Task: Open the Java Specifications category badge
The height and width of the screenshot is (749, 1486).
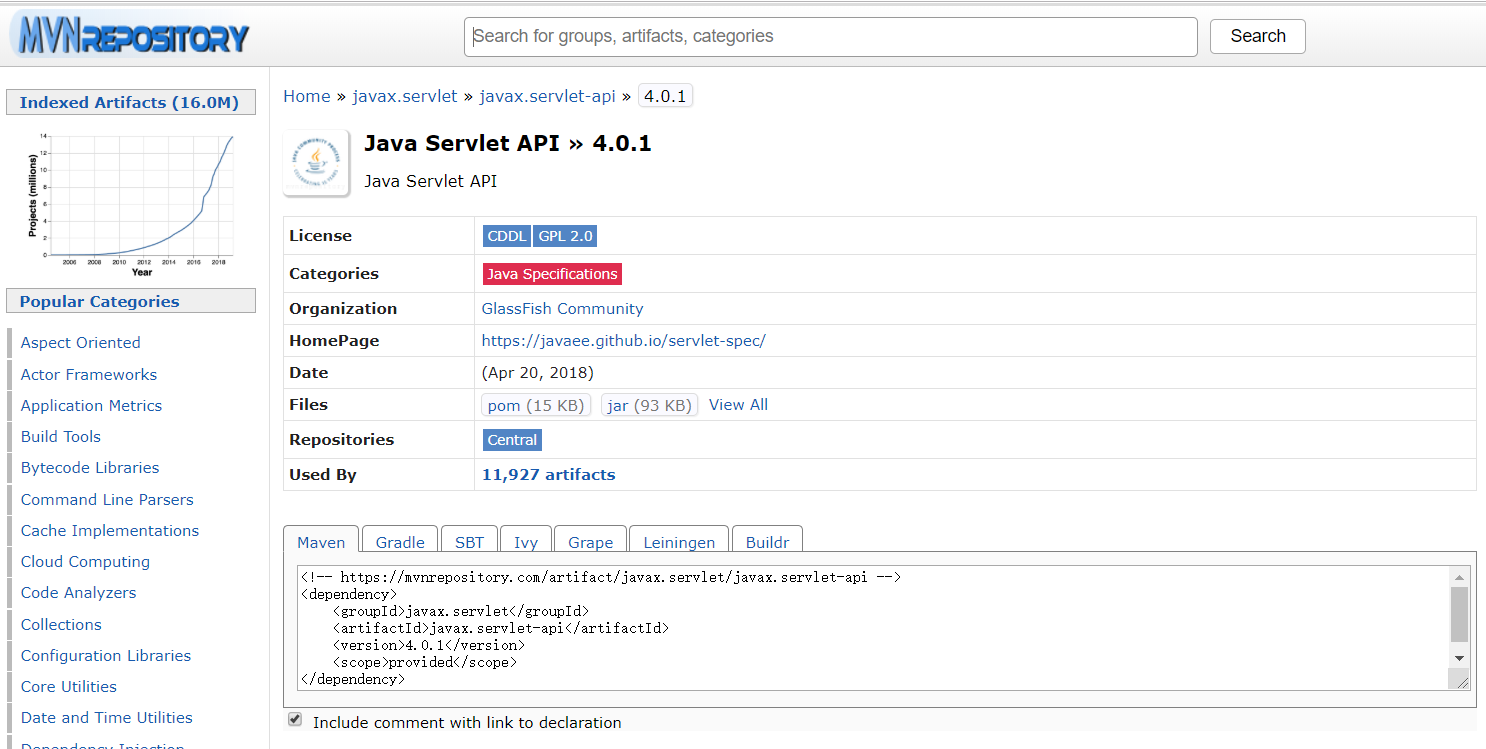Action: tap(552, 273)
